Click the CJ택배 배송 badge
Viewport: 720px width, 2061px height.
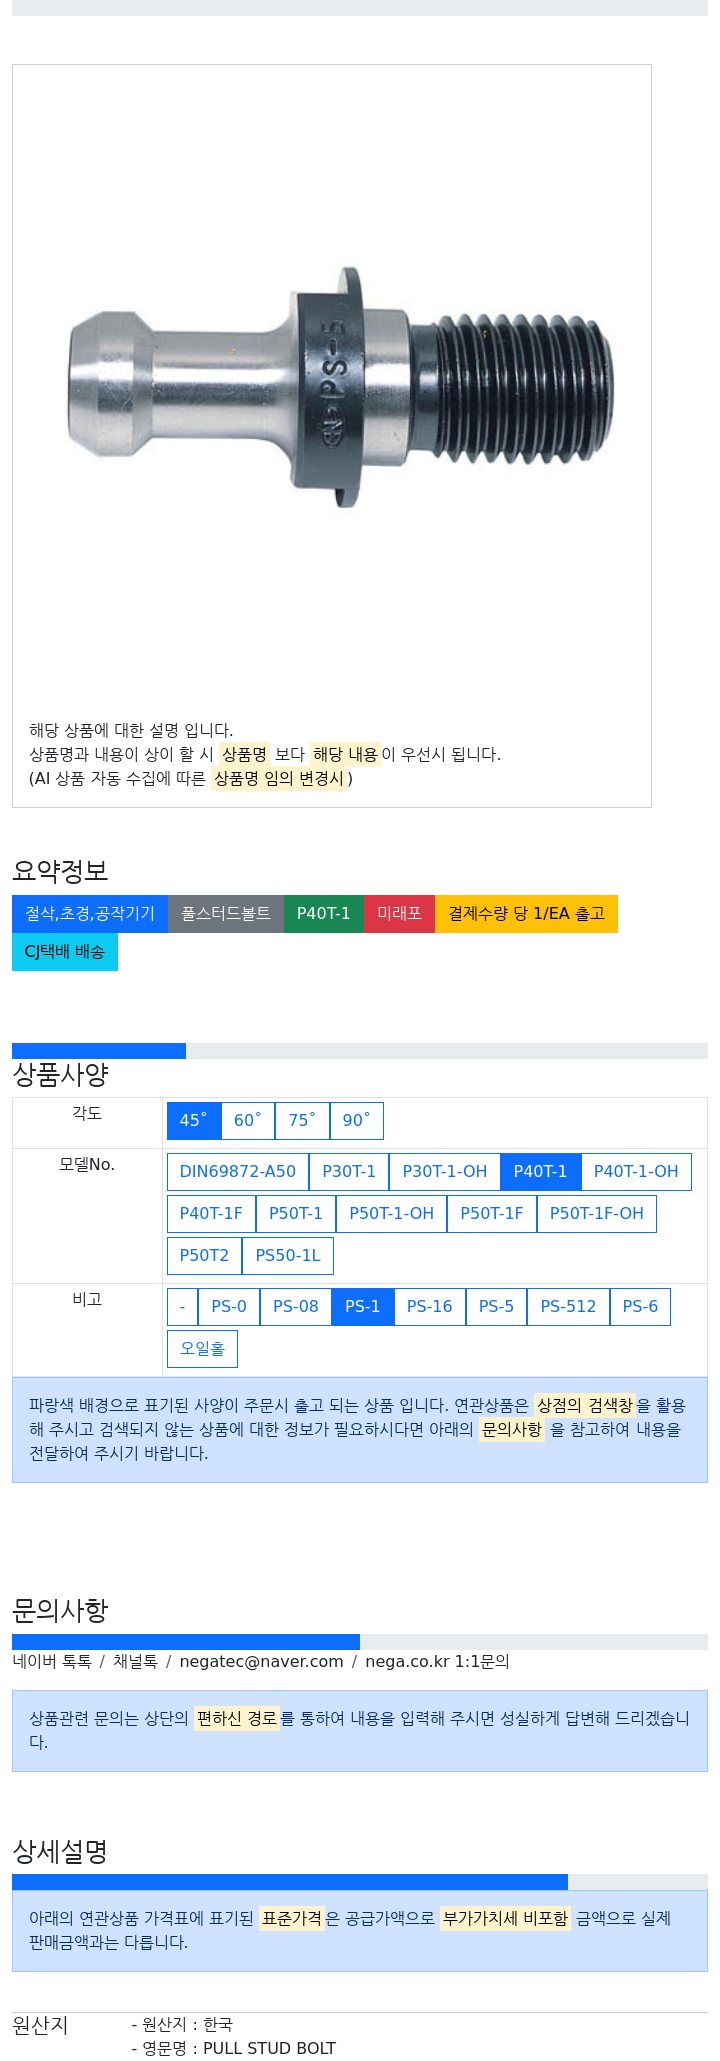65,951
